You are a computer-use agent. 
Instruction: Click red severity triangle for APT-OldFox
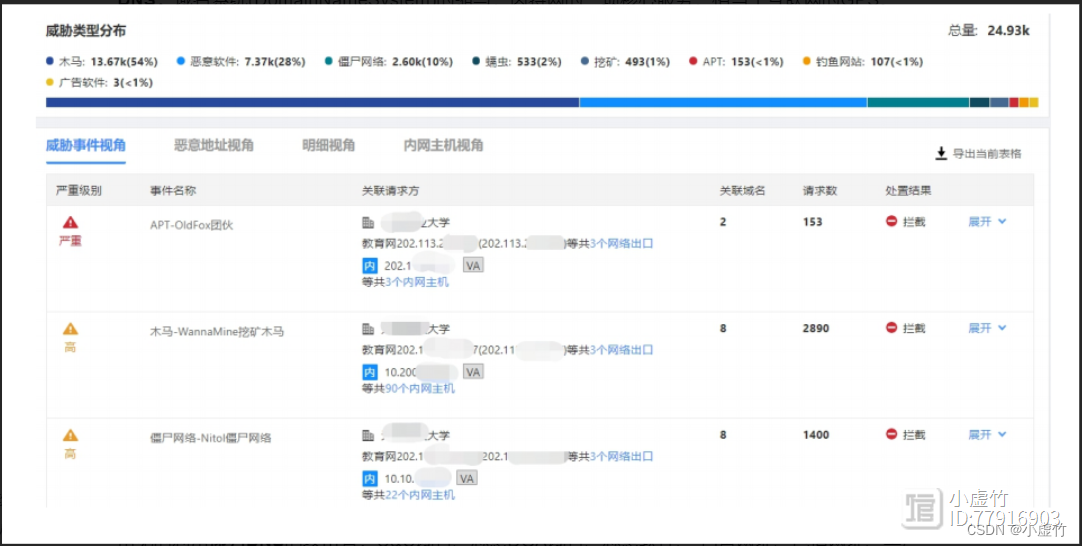pyautogui.click(x=70, y=222)
